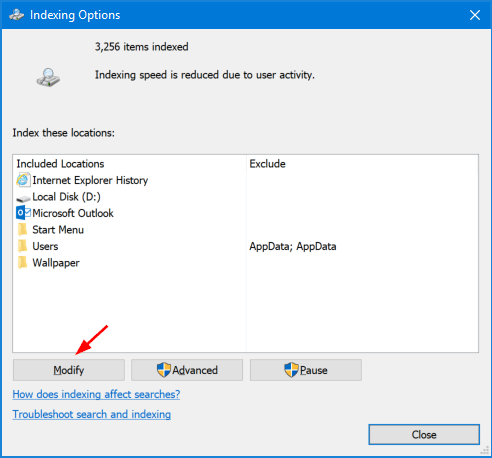
Task: Click the indexing status magnifier drive icon
Action: click(x=48, y=77)
